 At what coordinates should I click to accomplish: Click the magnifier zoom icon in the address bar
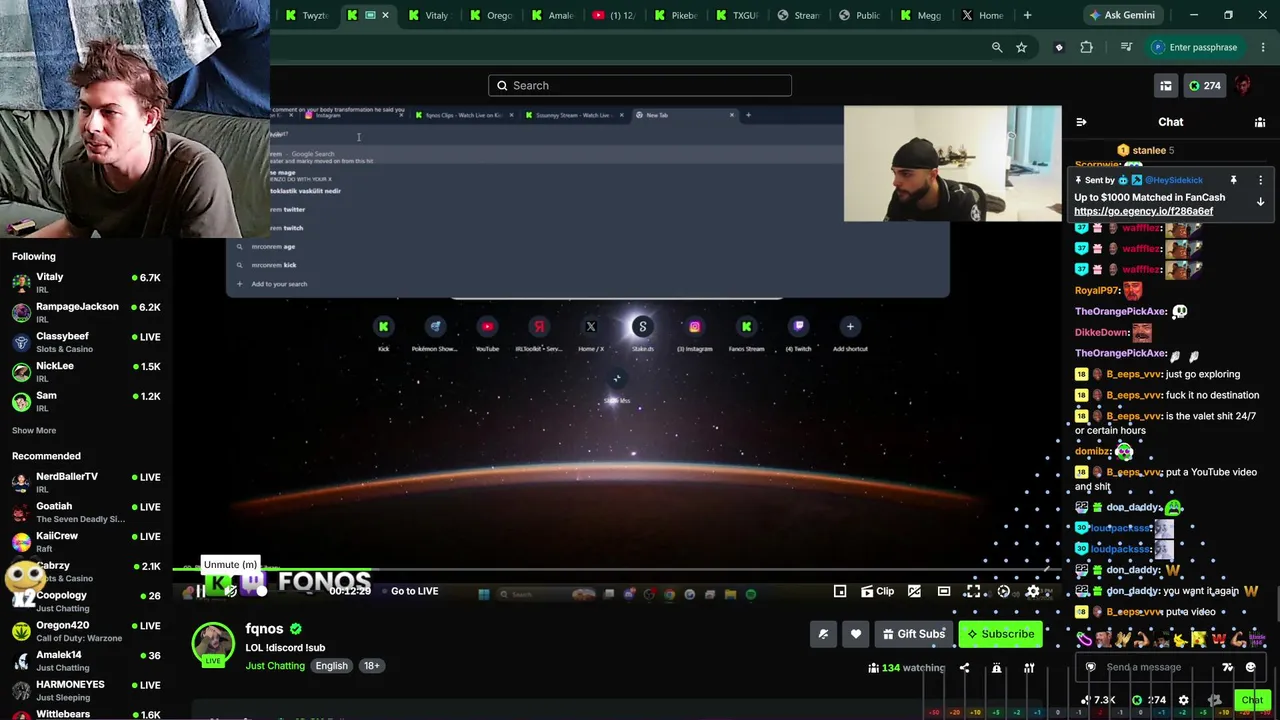point(997,47)
